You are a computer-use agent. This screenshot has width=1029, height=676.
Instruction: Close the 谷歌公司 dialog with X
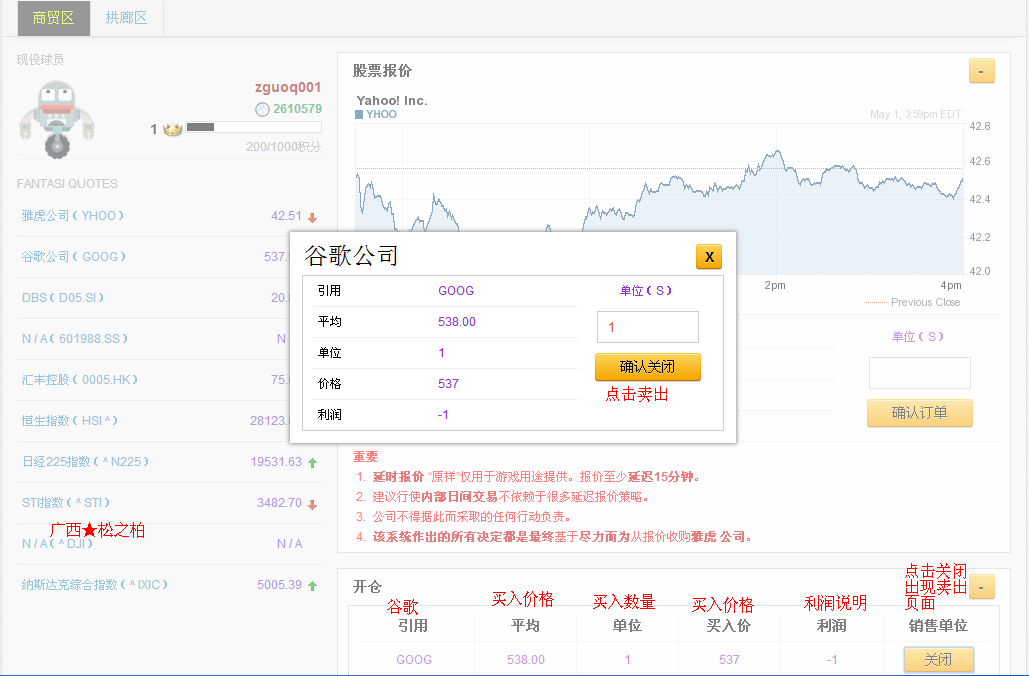[x=709, y=257]
